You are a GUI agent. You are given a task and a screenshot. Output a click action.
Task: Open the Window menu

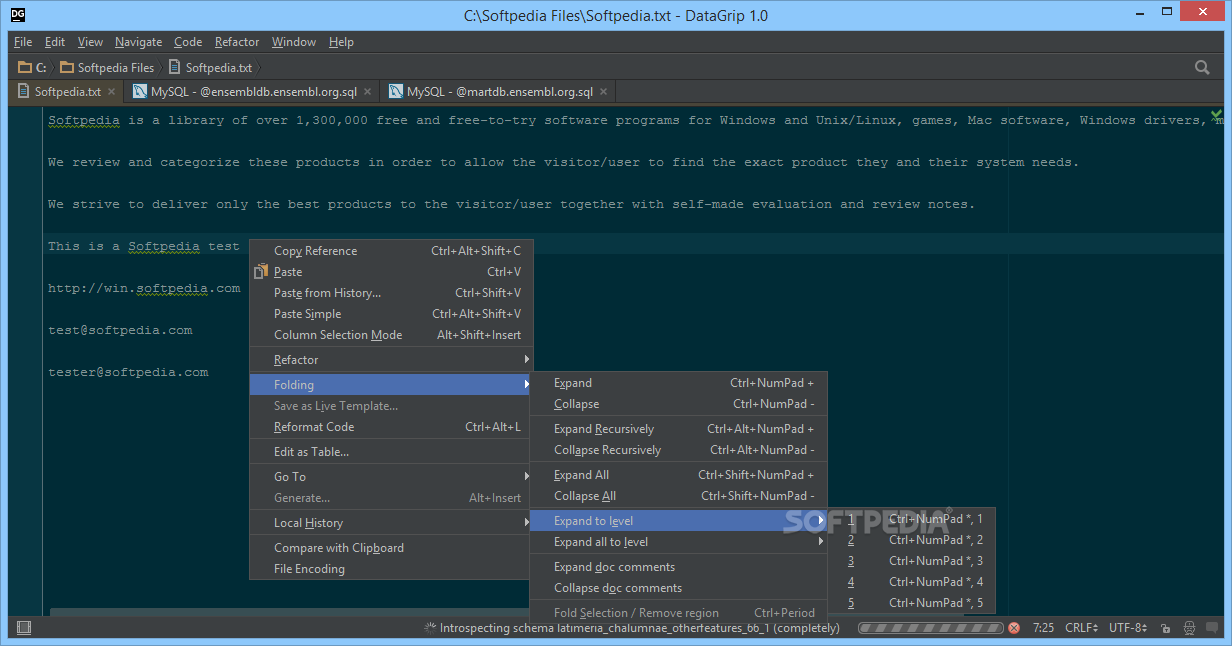(294, 42)
